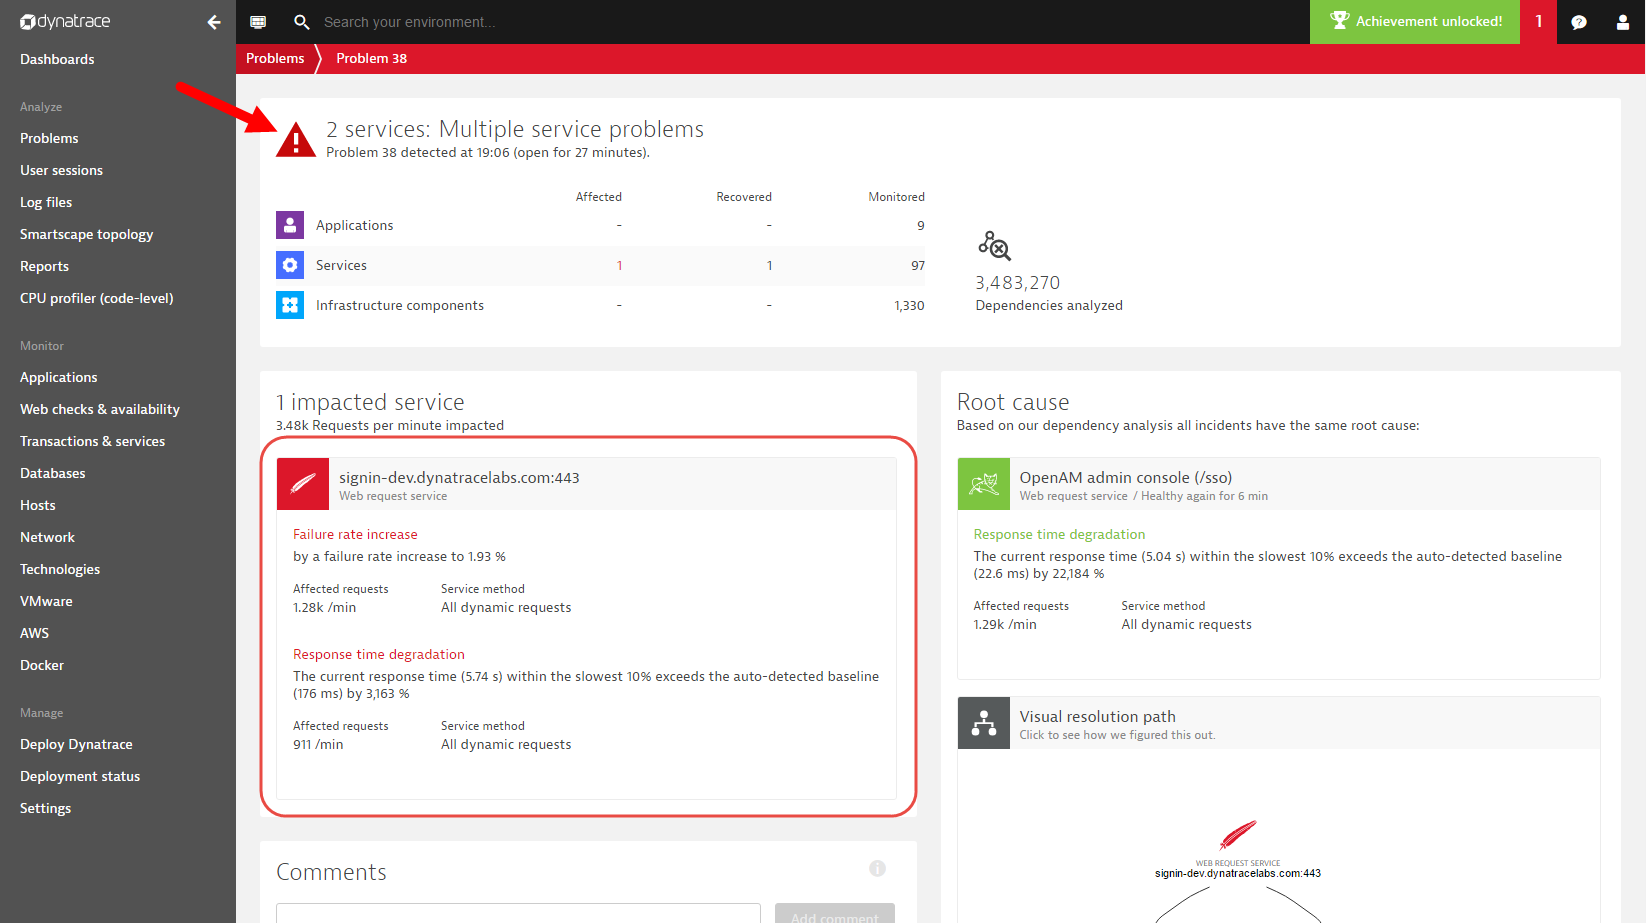Click 3,483,270 dependencies number
The width and height of the screenshot is (1646, 923).
(1018, 283)
